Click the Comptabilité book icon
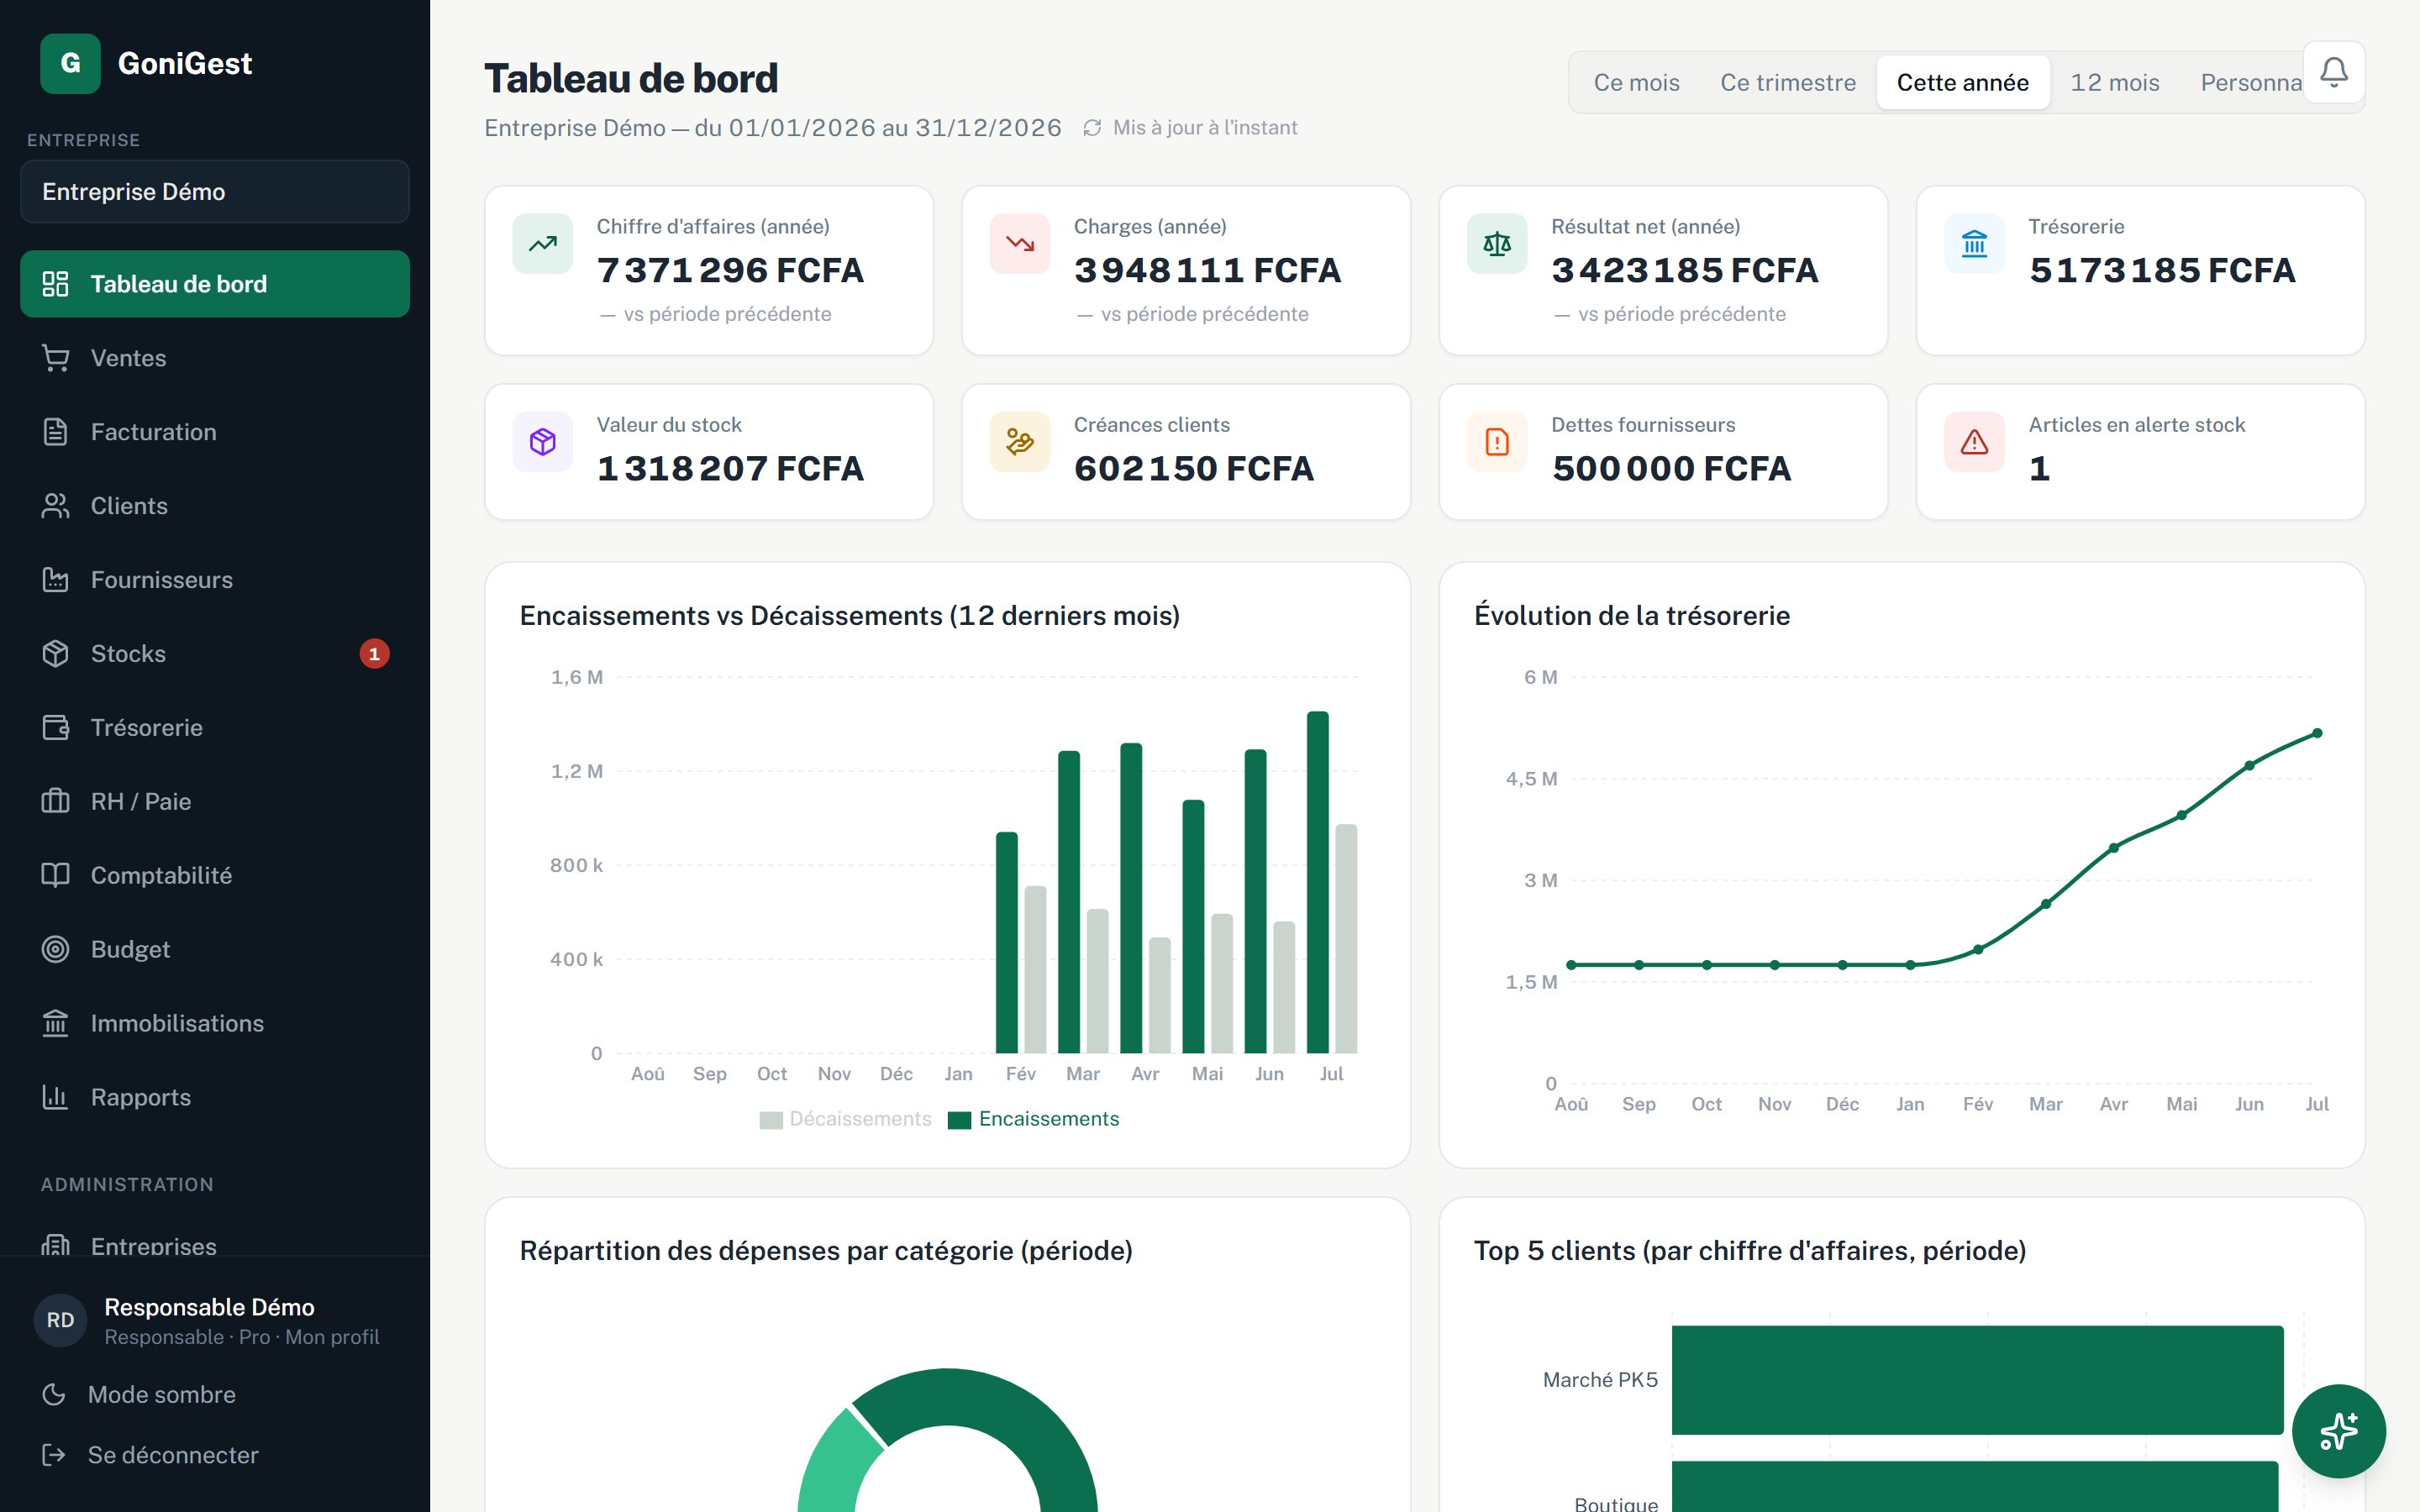 pyautogui.click(x=55, y=876)
